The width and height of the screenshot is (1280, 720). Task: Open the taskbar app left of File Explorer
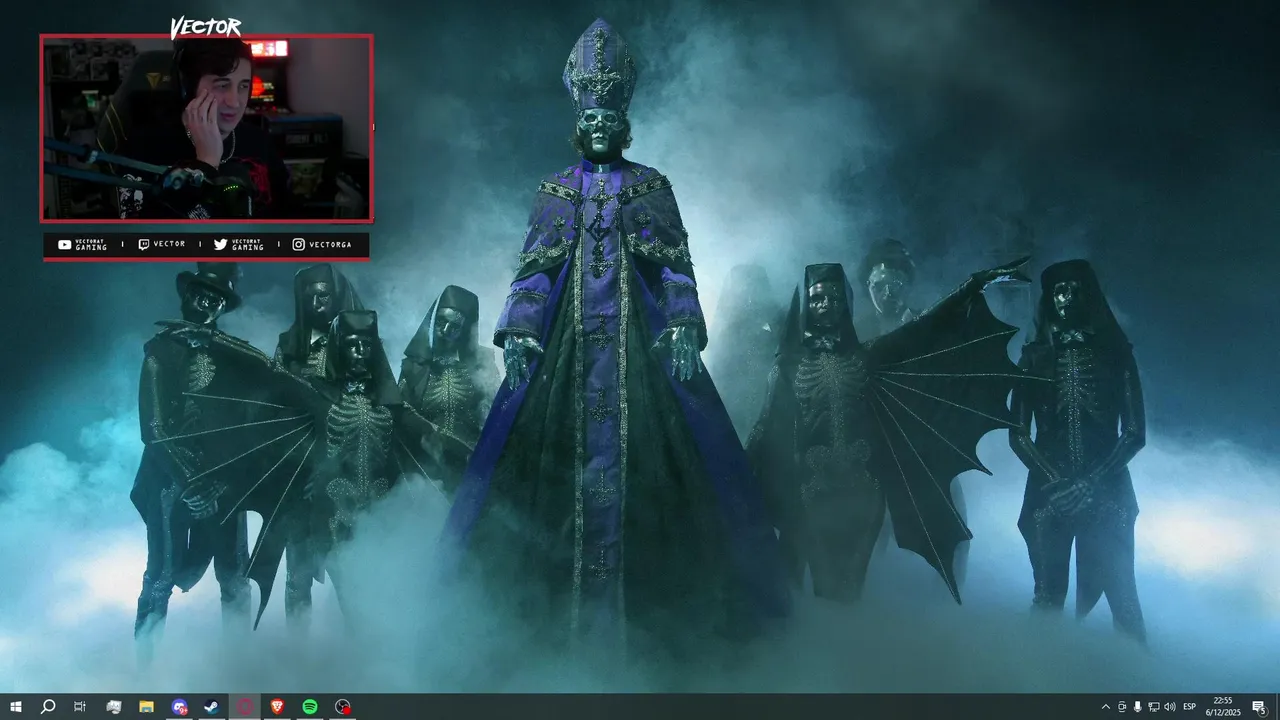(113, 707)
